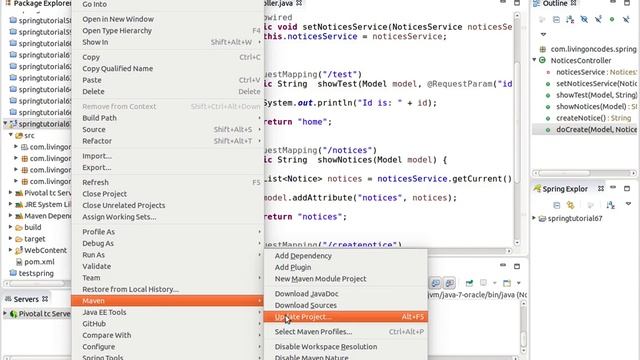Image resolution: width=640 pixels, height=360 pixels.
Task: Open the Build Path submenu
Action: click(x=167, y=118)
